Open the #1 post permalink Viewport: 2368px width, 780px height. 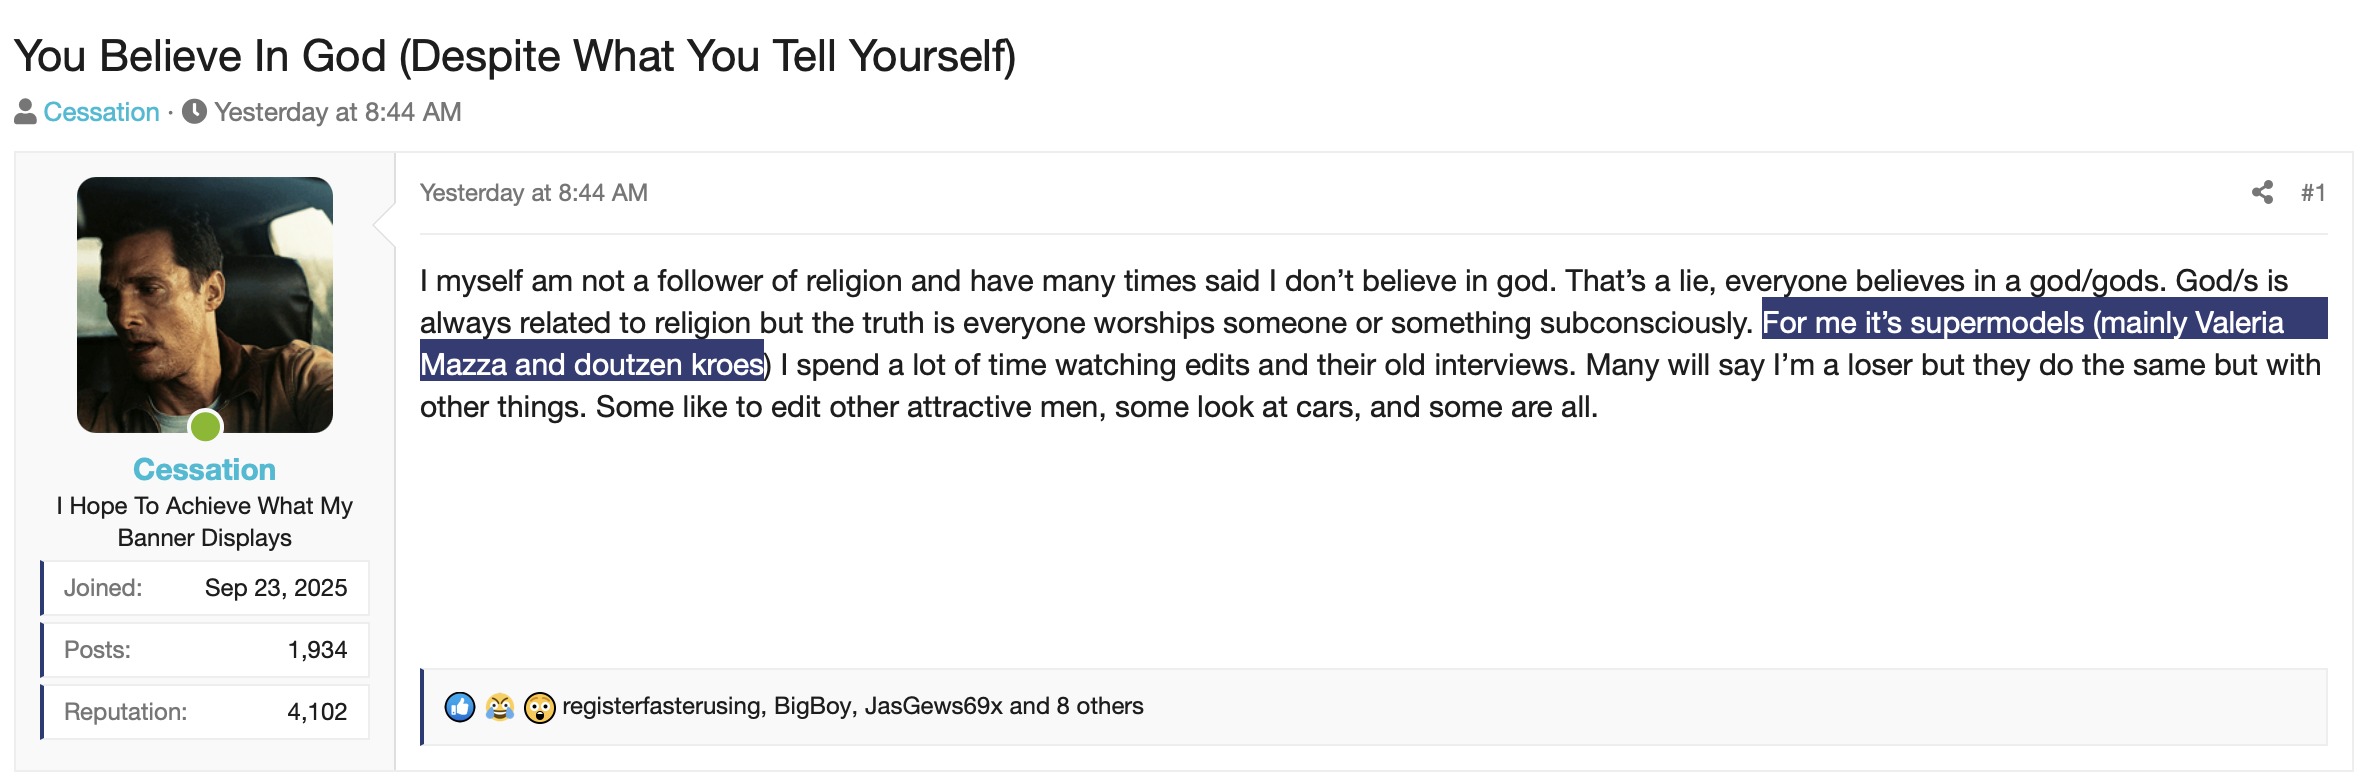(2312, 192)
